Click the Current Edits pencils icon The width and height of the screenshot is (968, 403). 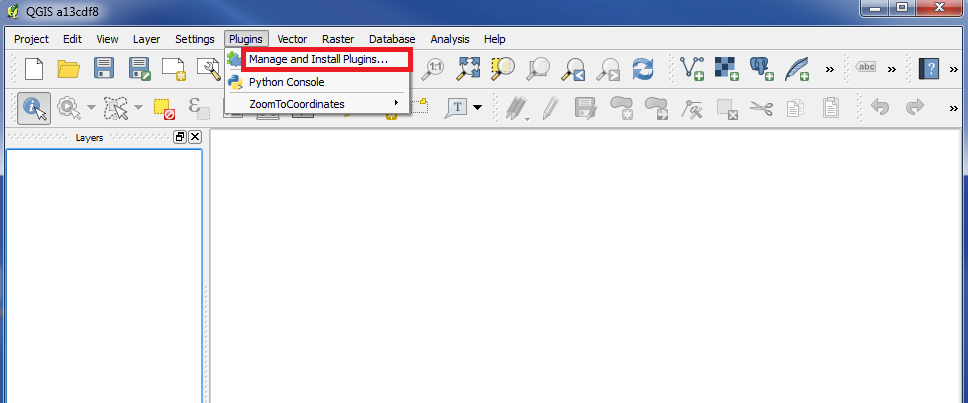pos(515,108)
